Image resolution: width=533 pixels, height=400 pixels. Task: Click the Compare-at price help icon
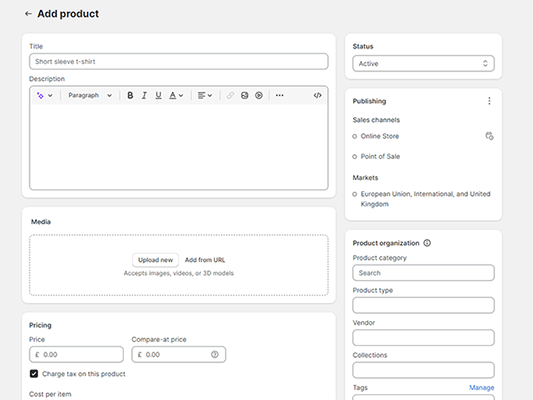click(215, 354)
